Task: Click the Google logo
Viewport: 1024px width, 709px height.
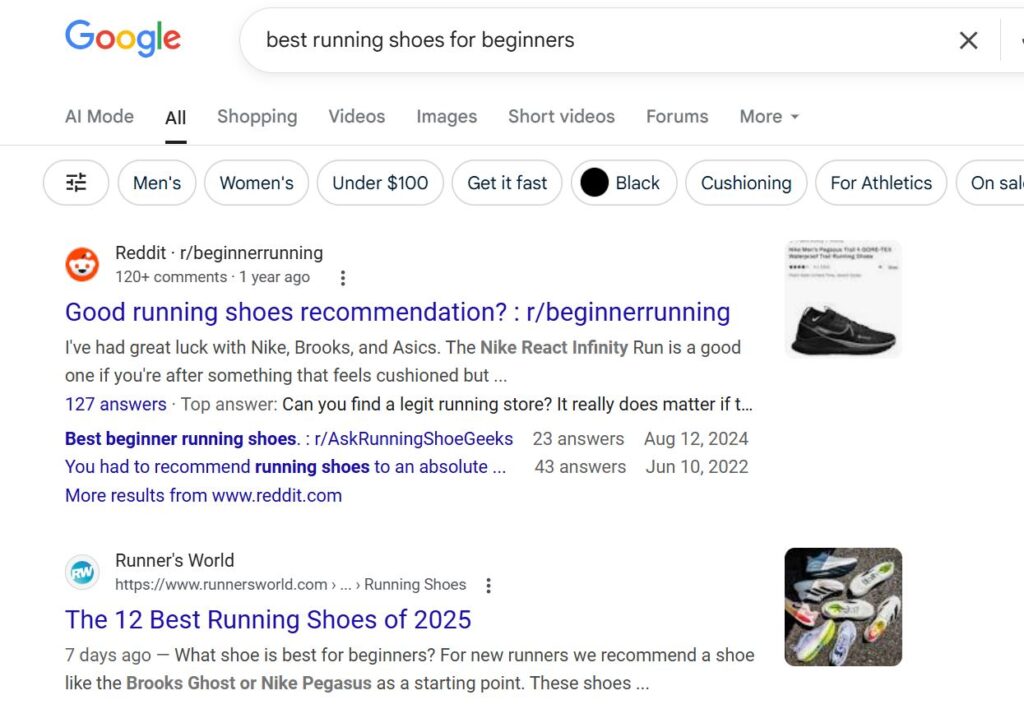Action: [x=123, y=37]
